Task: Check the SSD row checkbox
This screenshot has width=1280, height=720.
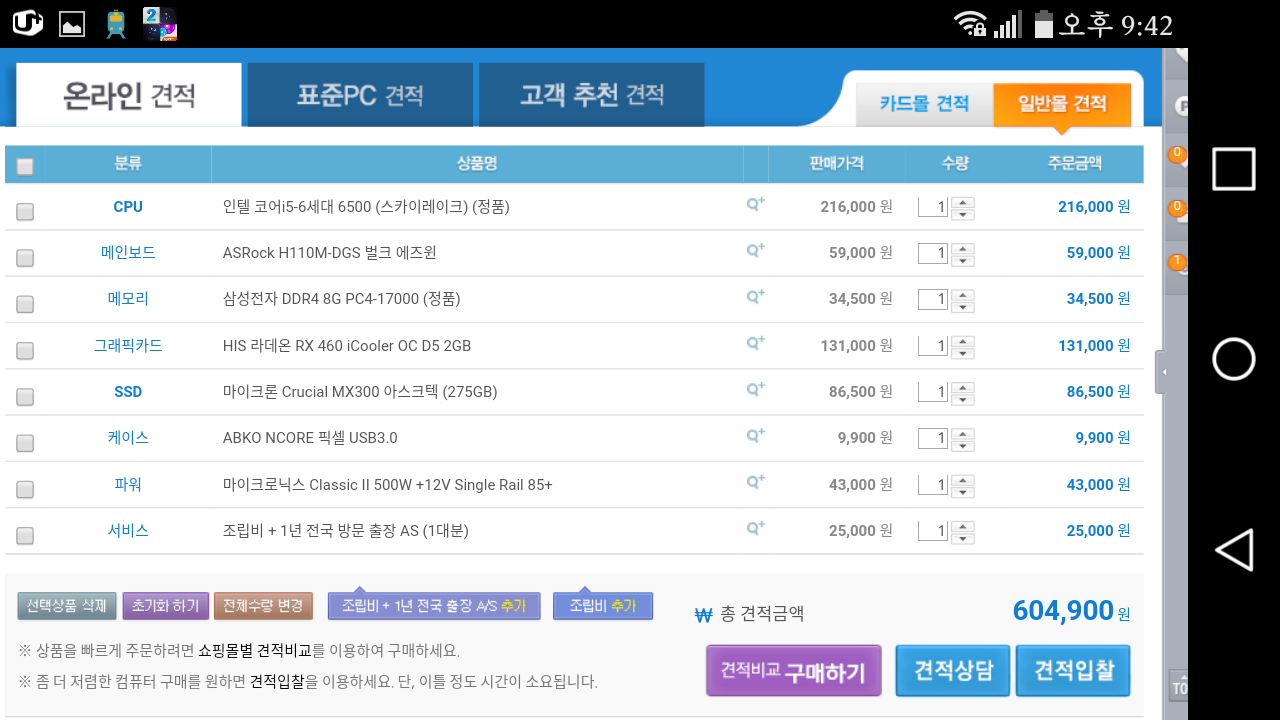Action: (25, 397)
